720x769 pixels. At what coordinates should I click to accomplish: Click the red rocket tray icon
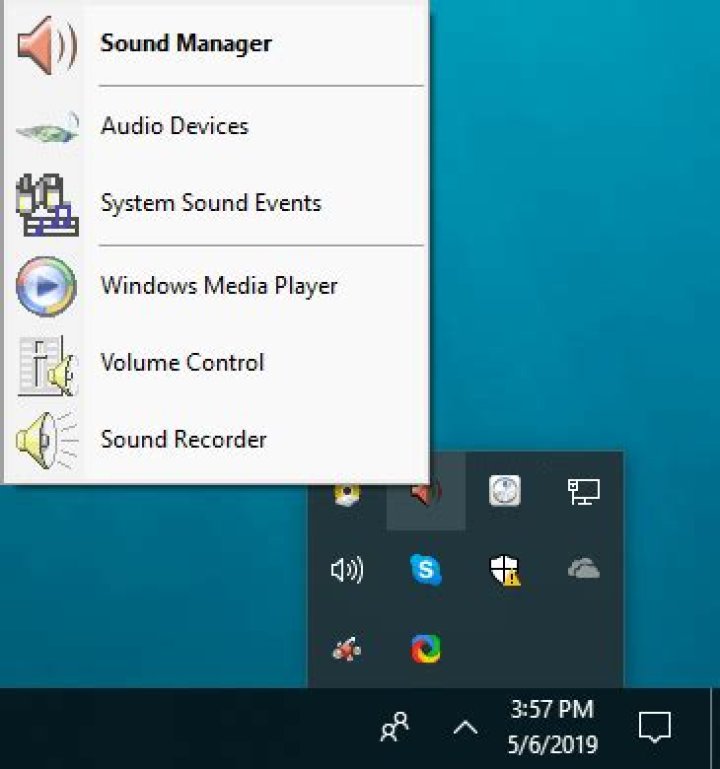coord(347,649)
